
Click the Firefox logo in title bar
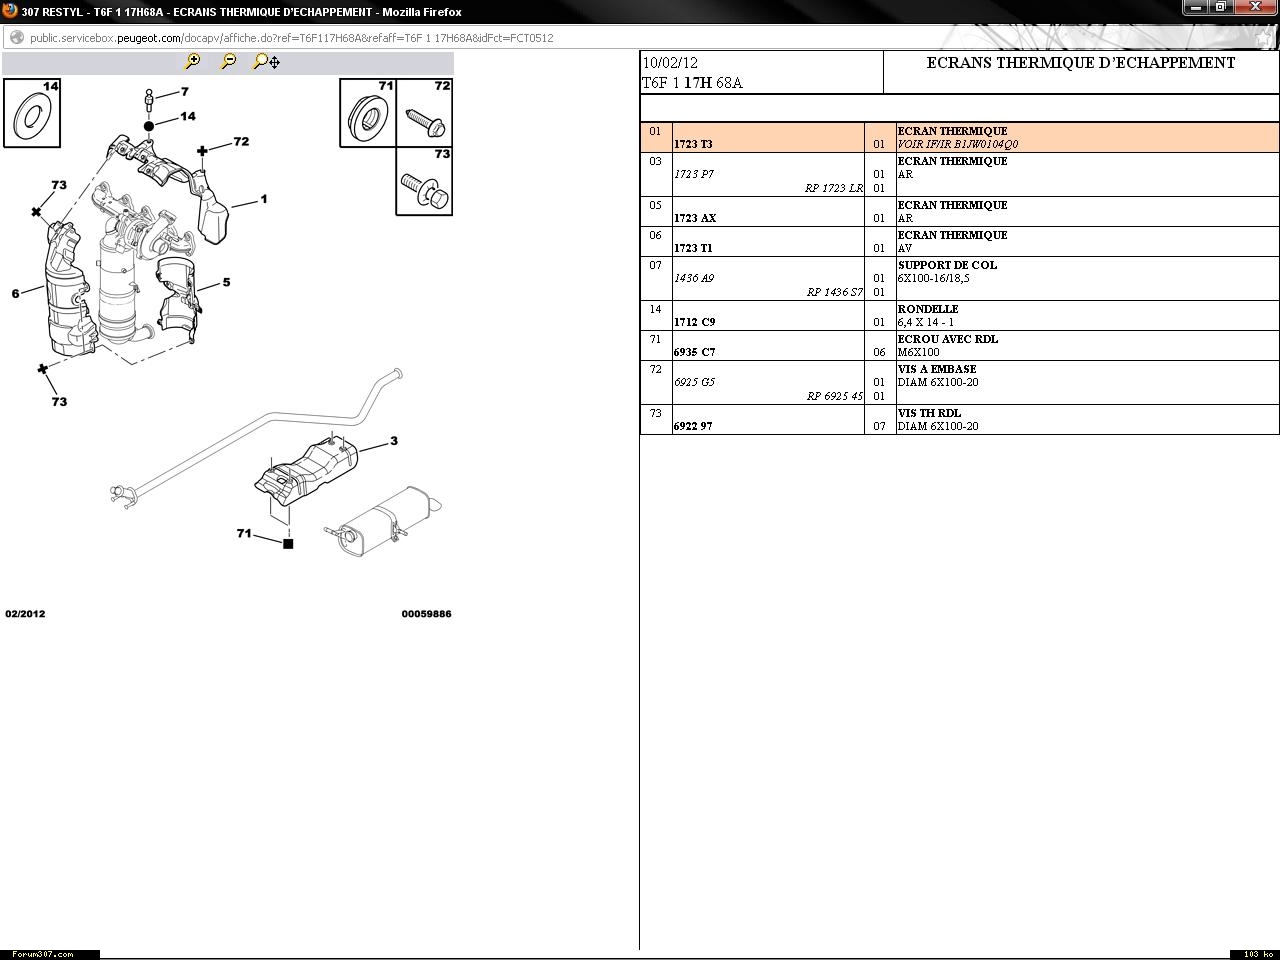[10, 11]
